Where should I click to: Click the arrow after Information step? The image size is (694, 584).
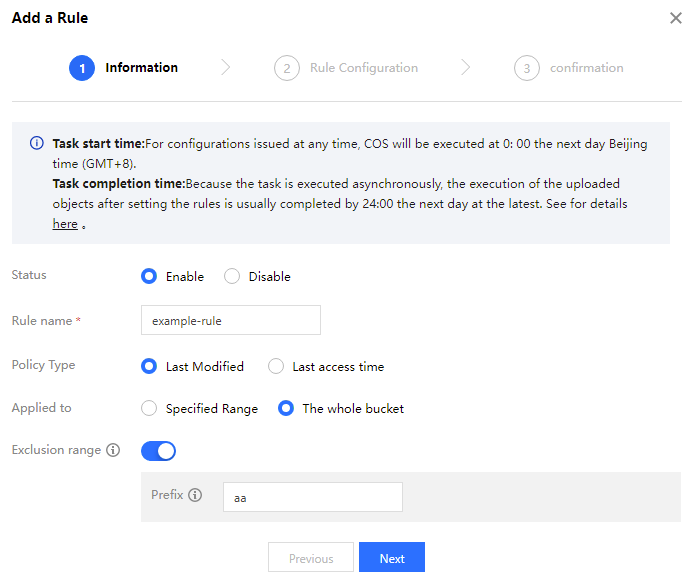coord(226,68)
